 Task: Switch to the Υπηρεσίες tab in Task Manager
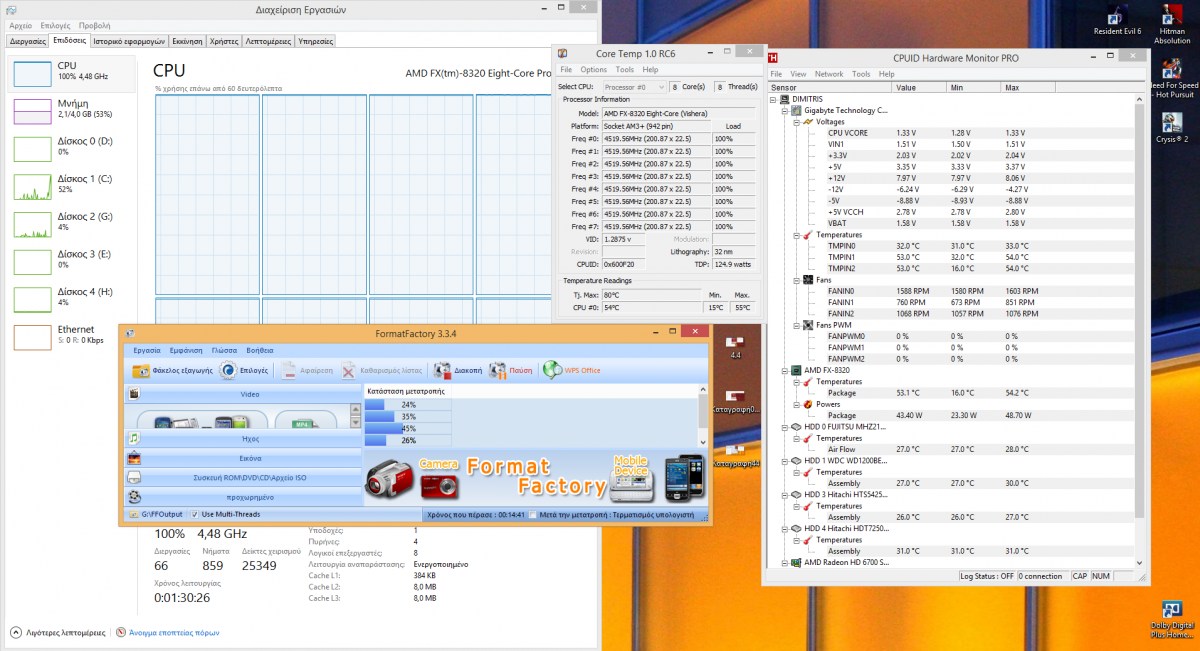tap(316, 41)
